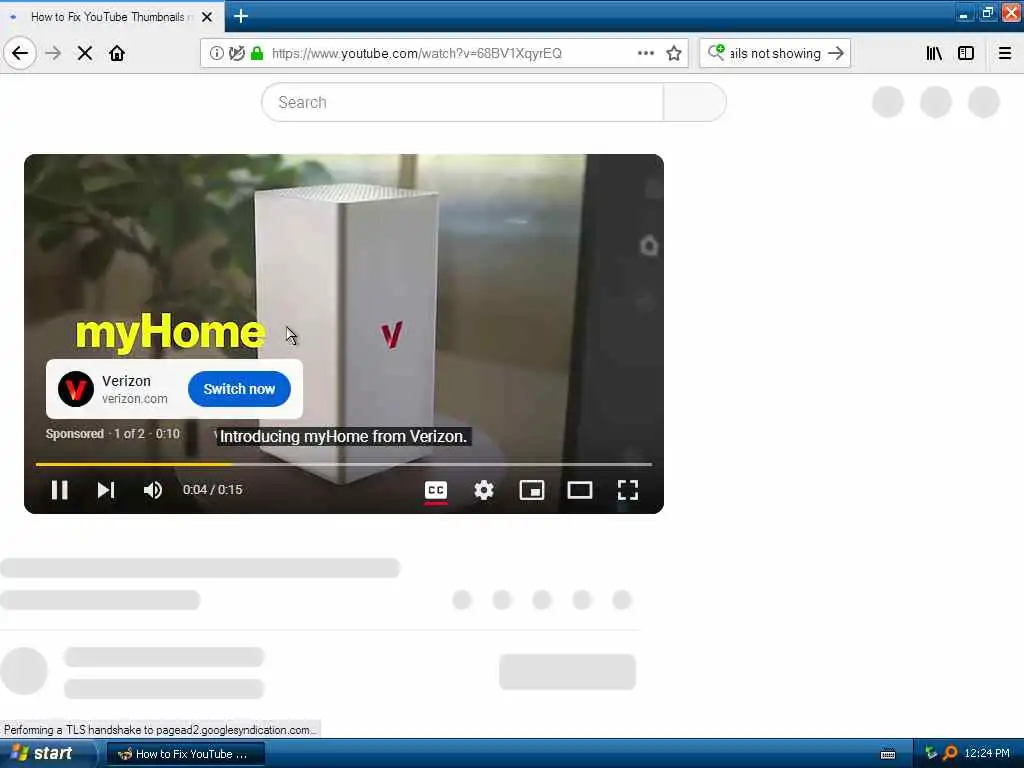Click the 12:24 PM clock

coord(987,753)
